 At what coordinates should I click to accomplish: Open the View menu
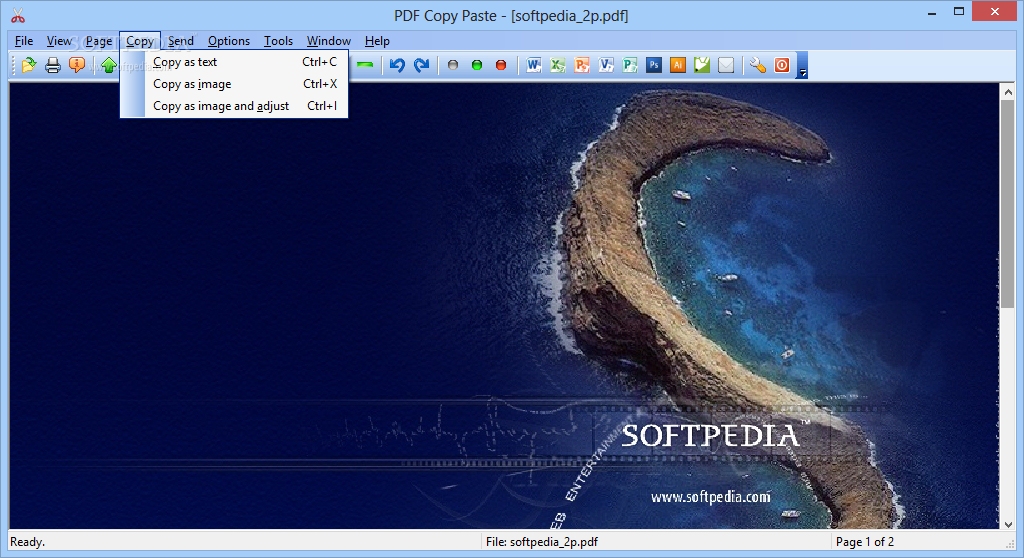point(59,41)
